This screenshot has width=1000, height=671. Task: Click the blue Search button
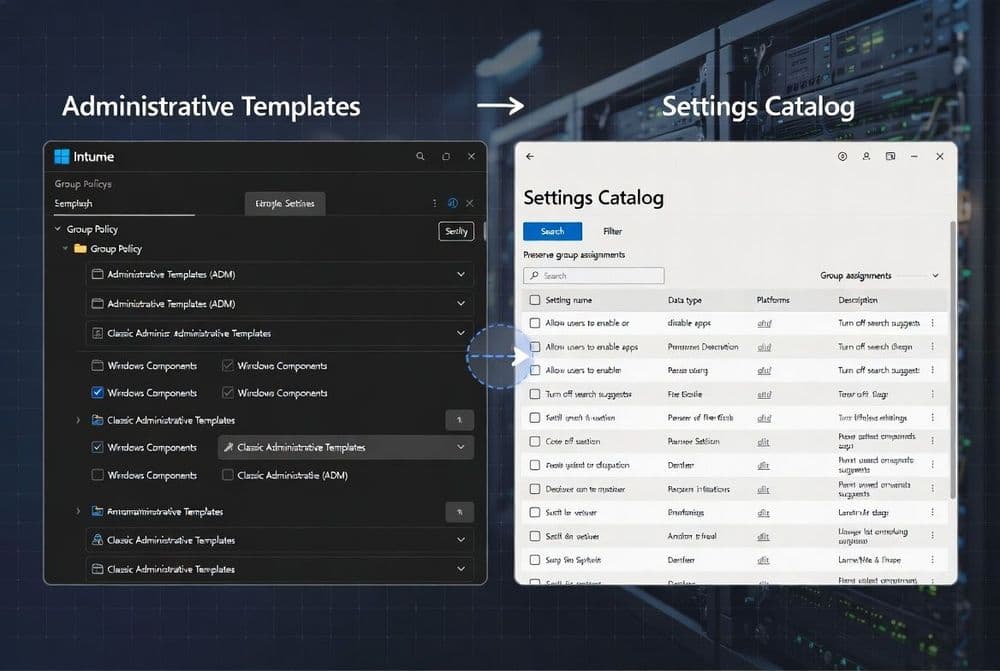[552, 231]
